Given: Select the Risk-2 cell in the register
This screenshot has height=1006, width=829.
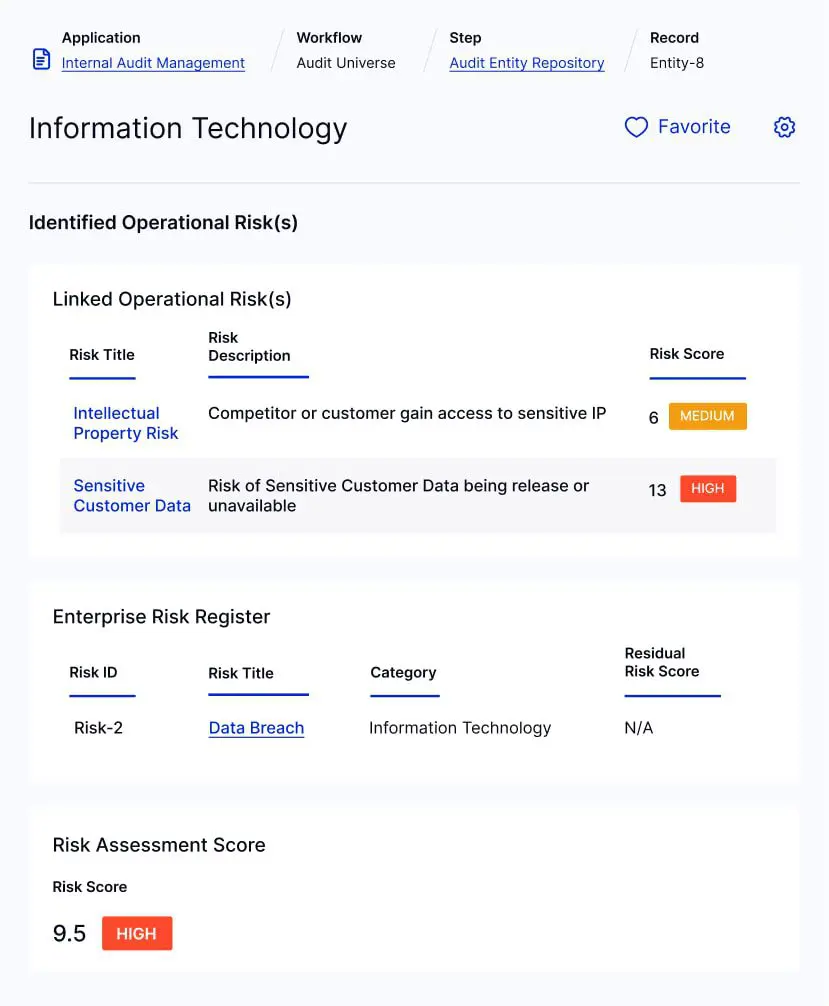Looking at the screenshot, I should point(98,728).
